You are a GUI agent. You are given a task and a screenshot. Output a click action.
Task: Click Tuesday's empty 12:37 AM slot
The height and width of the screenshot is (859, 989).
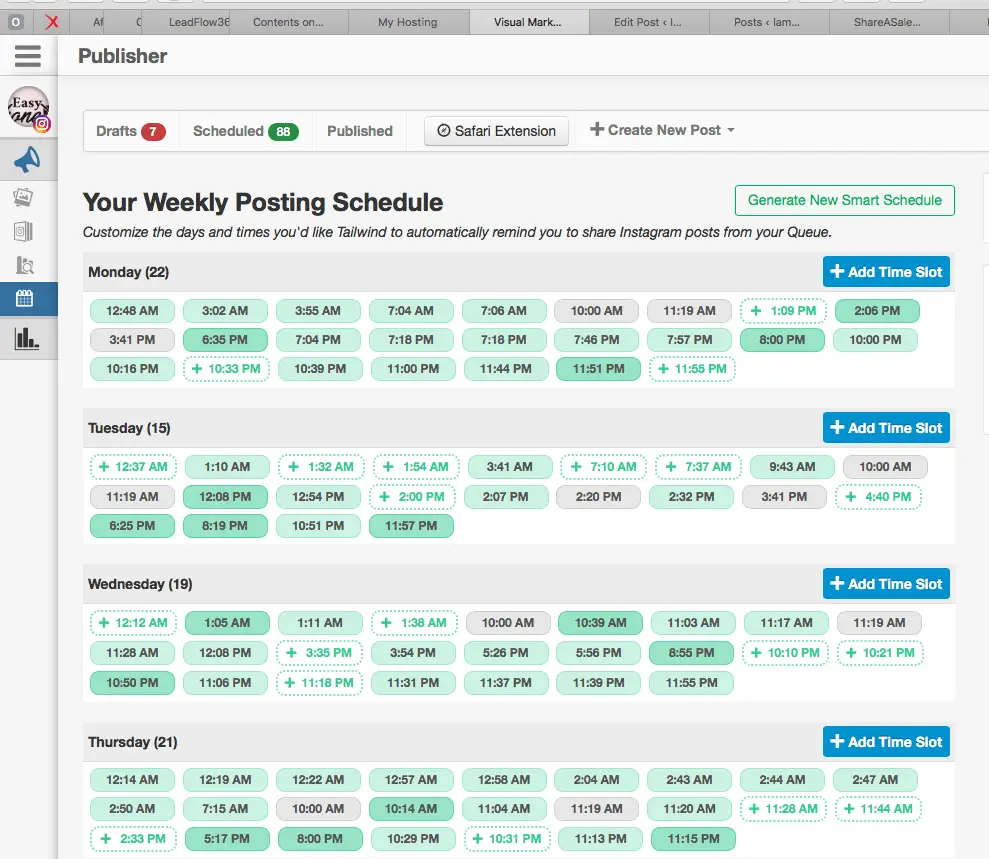point(133,467)
